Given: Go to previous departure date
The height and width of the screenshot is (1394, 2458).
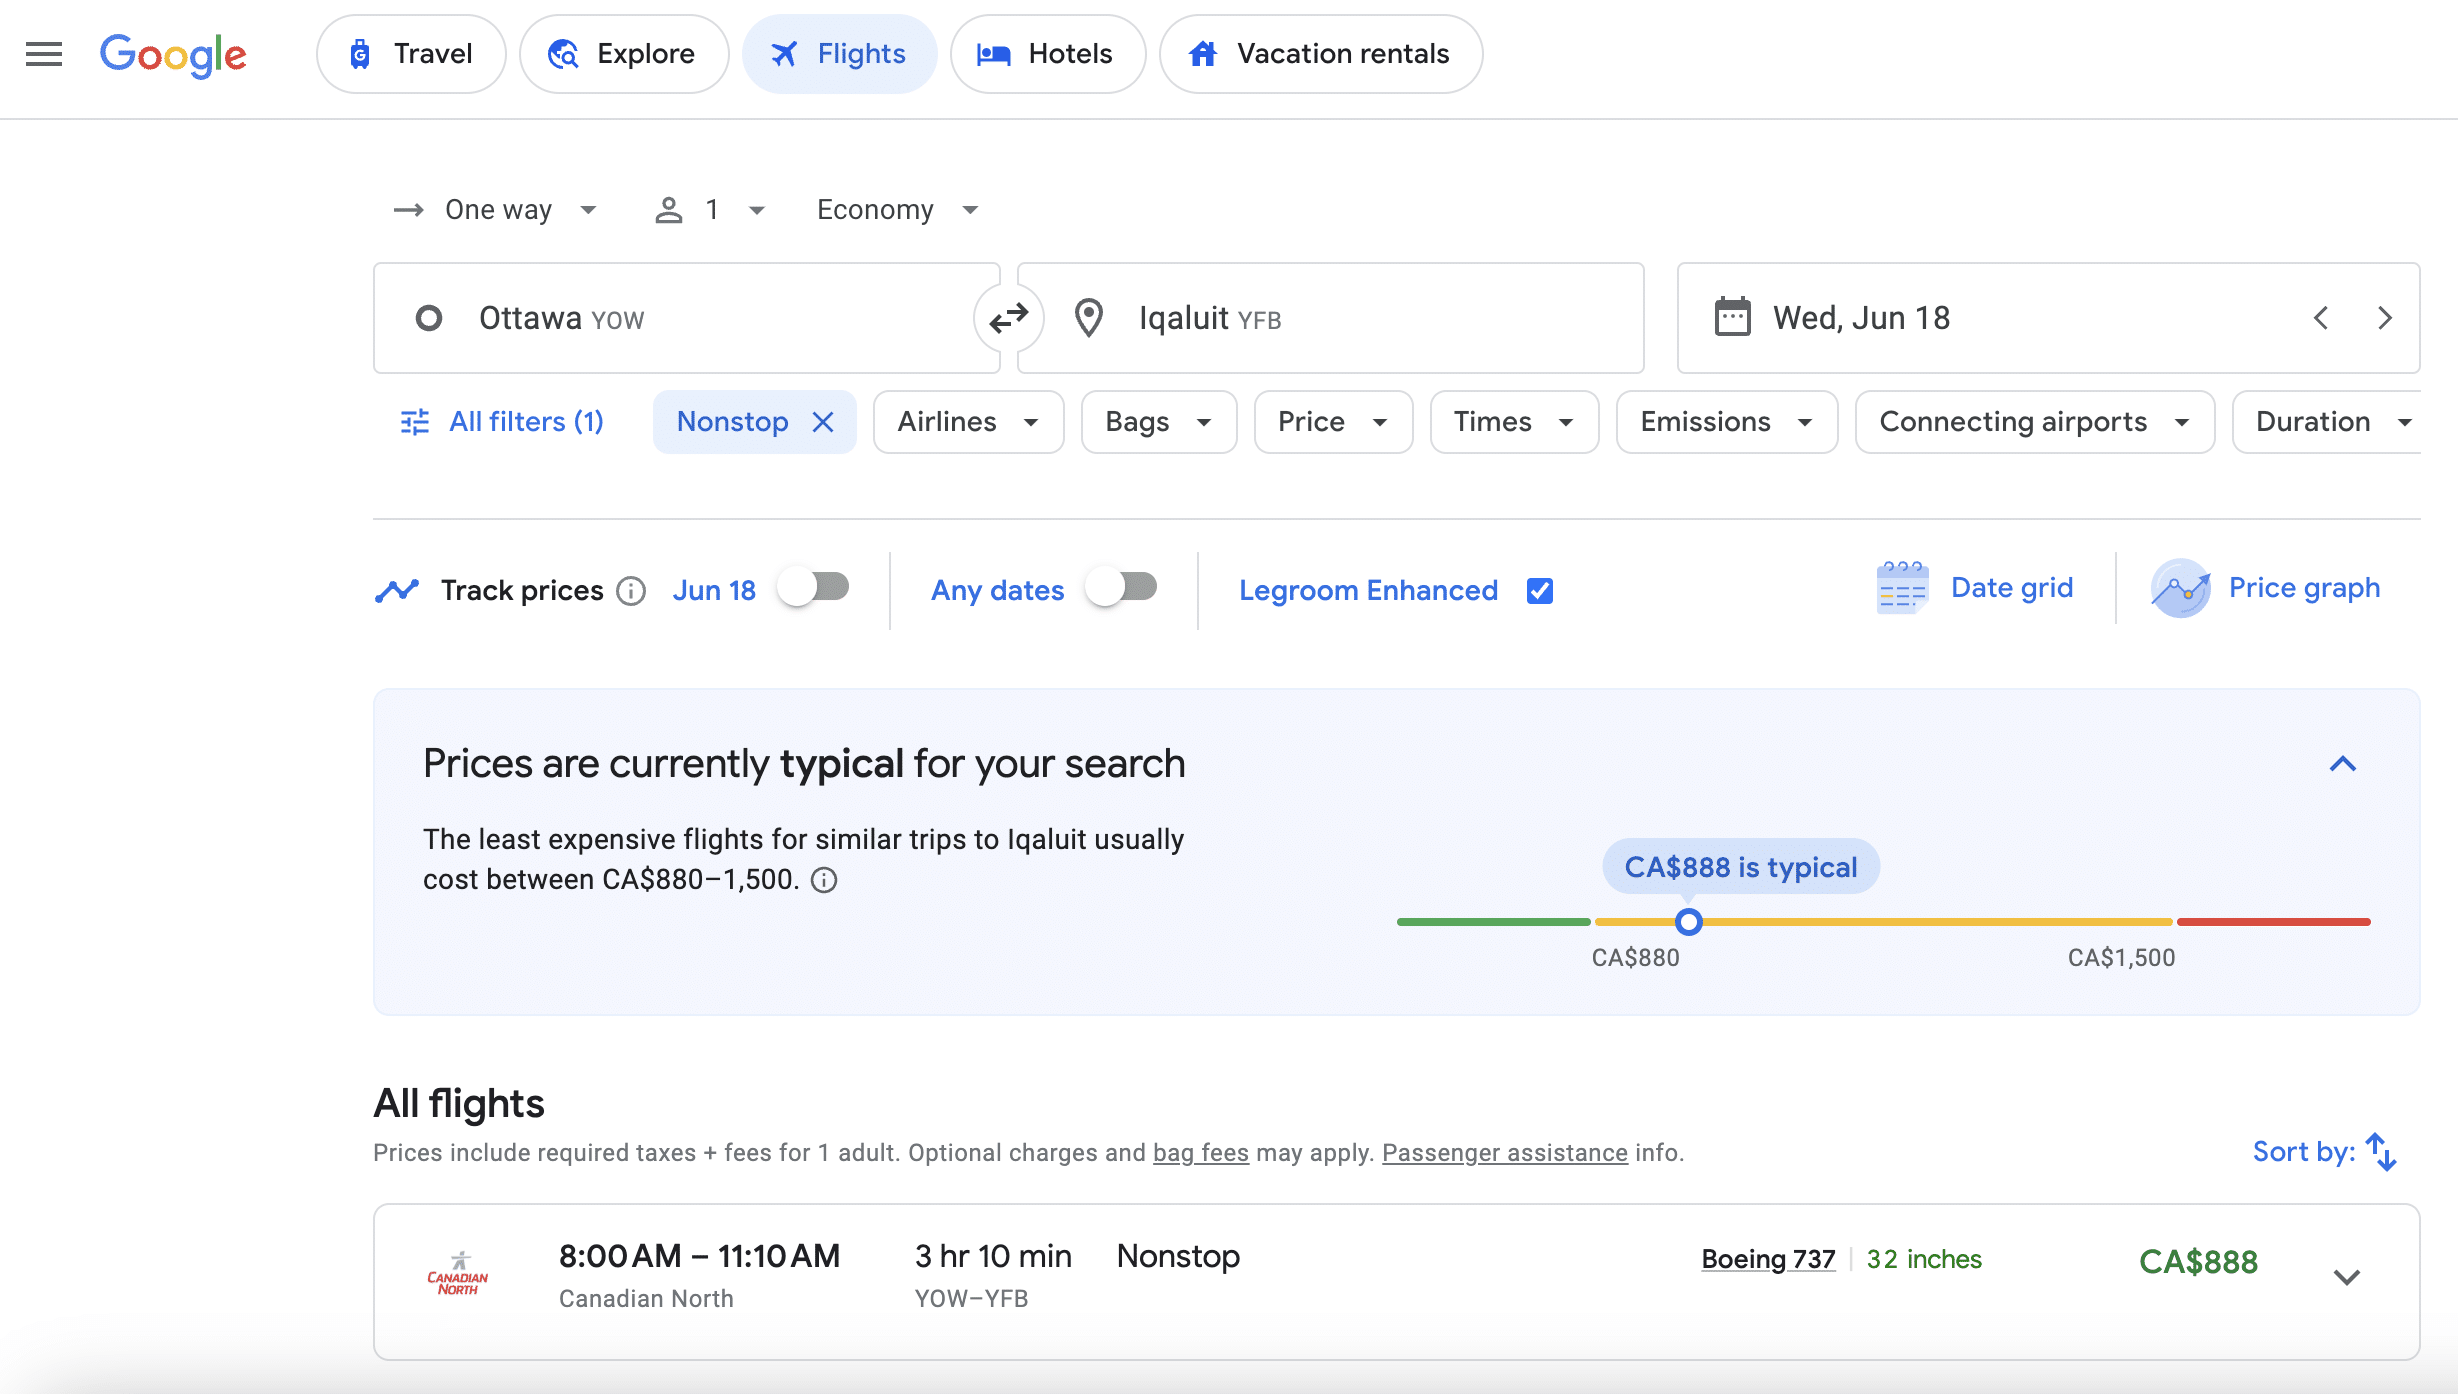Looking at the screenshot, I should point(2321,318).
